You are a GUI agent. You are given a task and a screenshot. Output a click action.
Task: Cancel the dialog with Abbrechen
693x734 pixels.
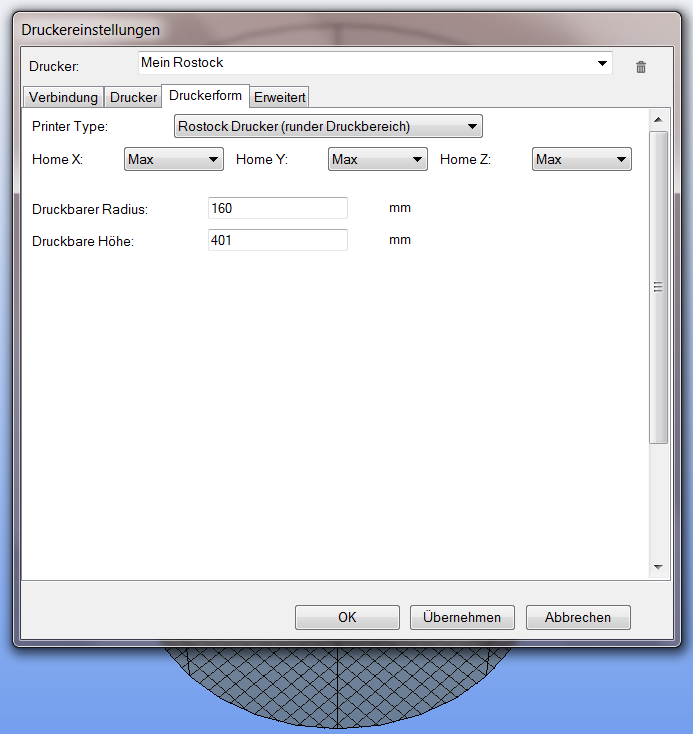coord(578,617)
